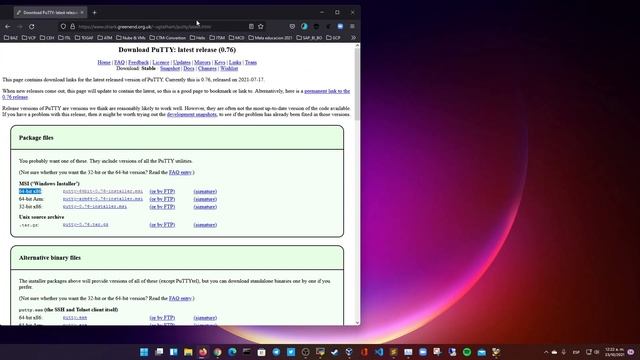The image size is (640, 360).
Task: Open the round cyan extension icon
Action: pyautogui.click(x=304, y=27)
